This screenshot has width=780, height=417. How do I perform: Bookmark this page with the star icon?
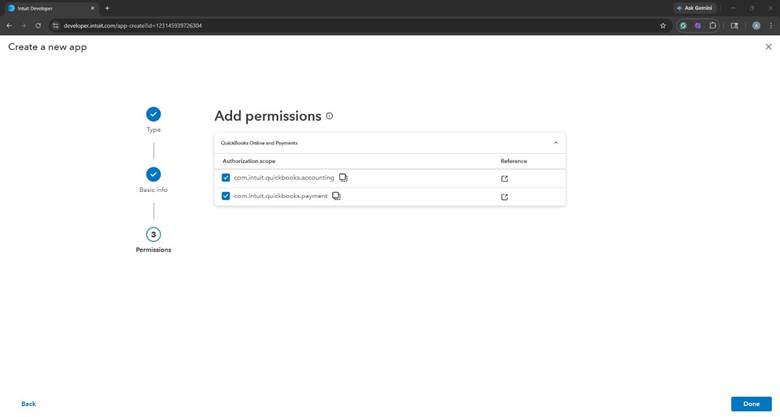(663, 25)
